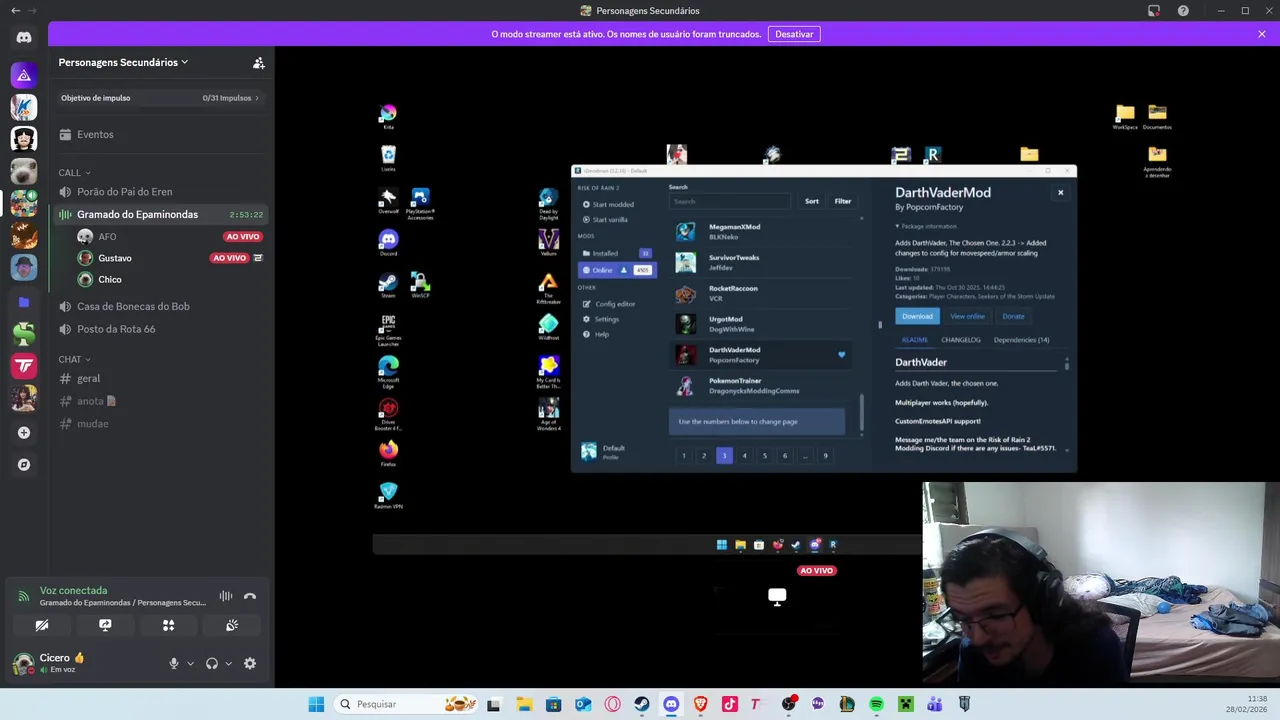This screenshot has width=1280, height=720.
Task: Toggle the camera on/off button
Action: [x=42, y=625]
